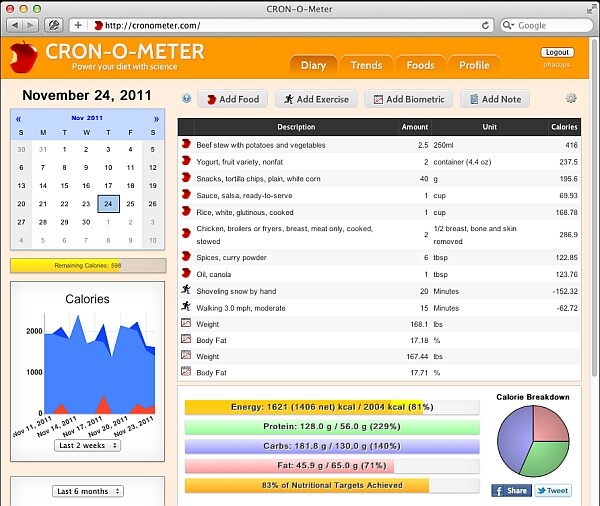Click the Remaining Calories 598 bar
Viewport: 600px width, 506px height.
88,266
